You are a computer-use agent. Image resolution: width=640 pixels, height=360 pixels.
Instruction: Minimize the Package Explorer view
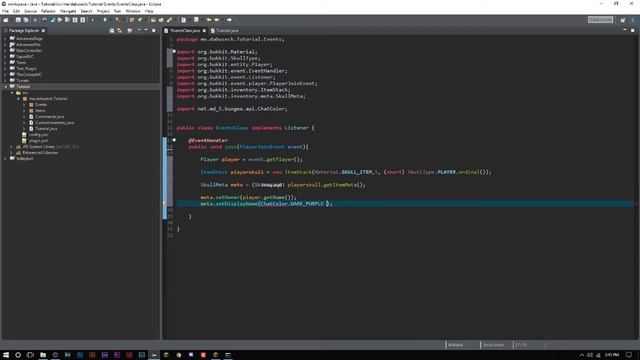(146, 30)
